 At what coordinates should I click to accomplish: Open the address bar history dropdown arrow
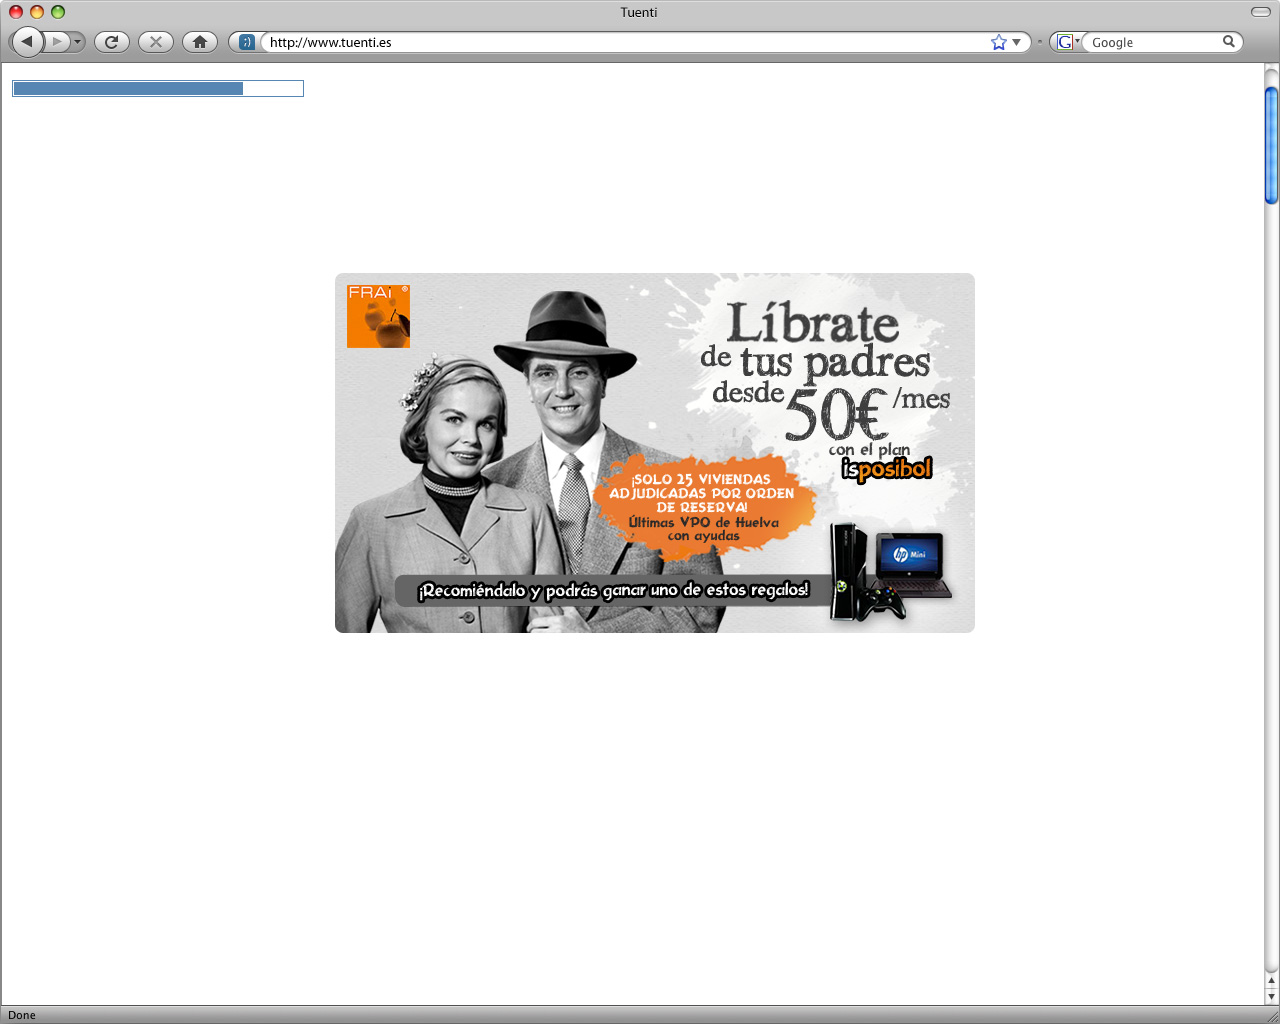coord(1017,42)
